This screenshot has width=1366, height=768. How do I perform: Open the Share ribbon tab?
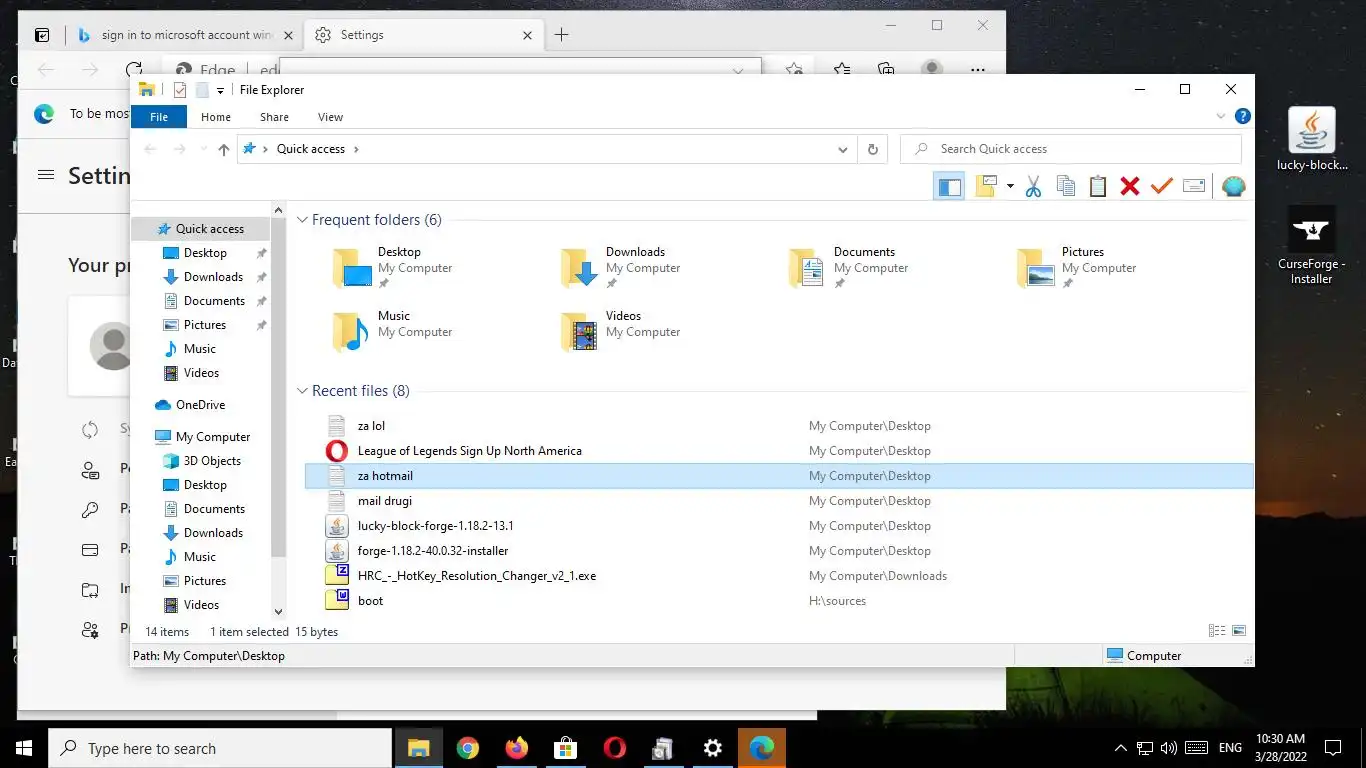pos(274,117)
